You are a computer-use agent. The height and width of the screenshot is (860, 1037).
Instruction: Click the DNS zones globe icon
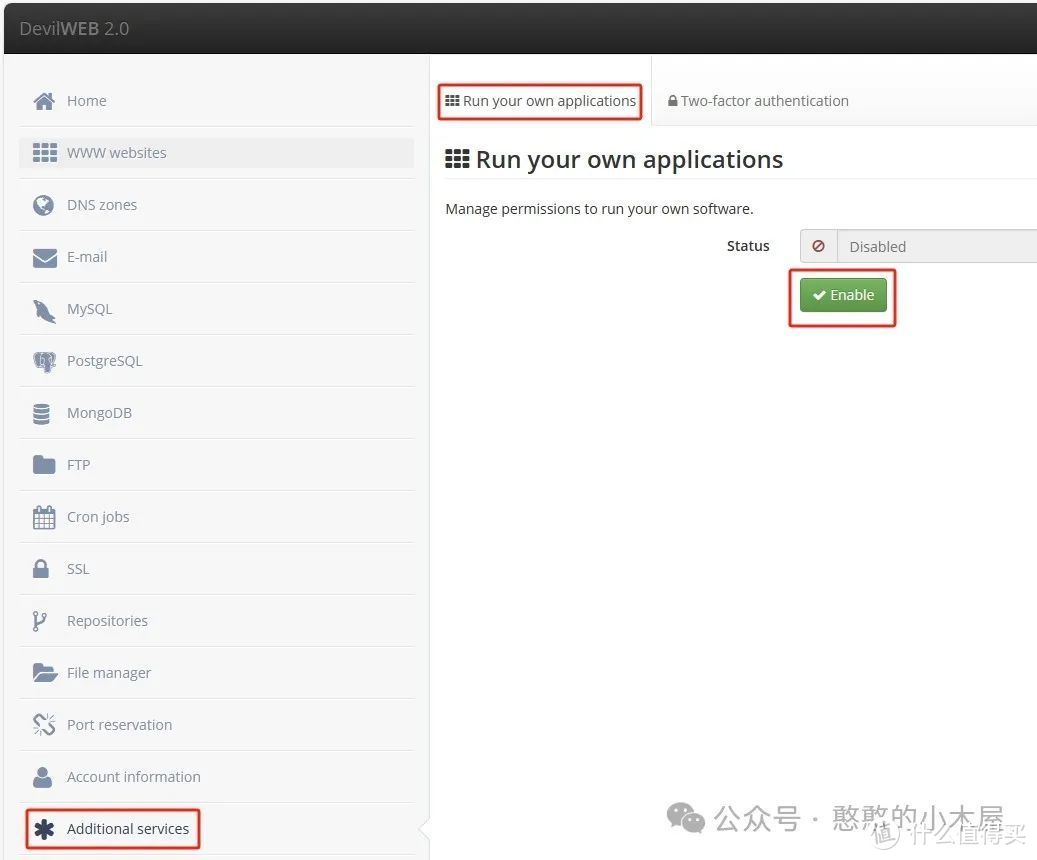(x=44, y=205)
